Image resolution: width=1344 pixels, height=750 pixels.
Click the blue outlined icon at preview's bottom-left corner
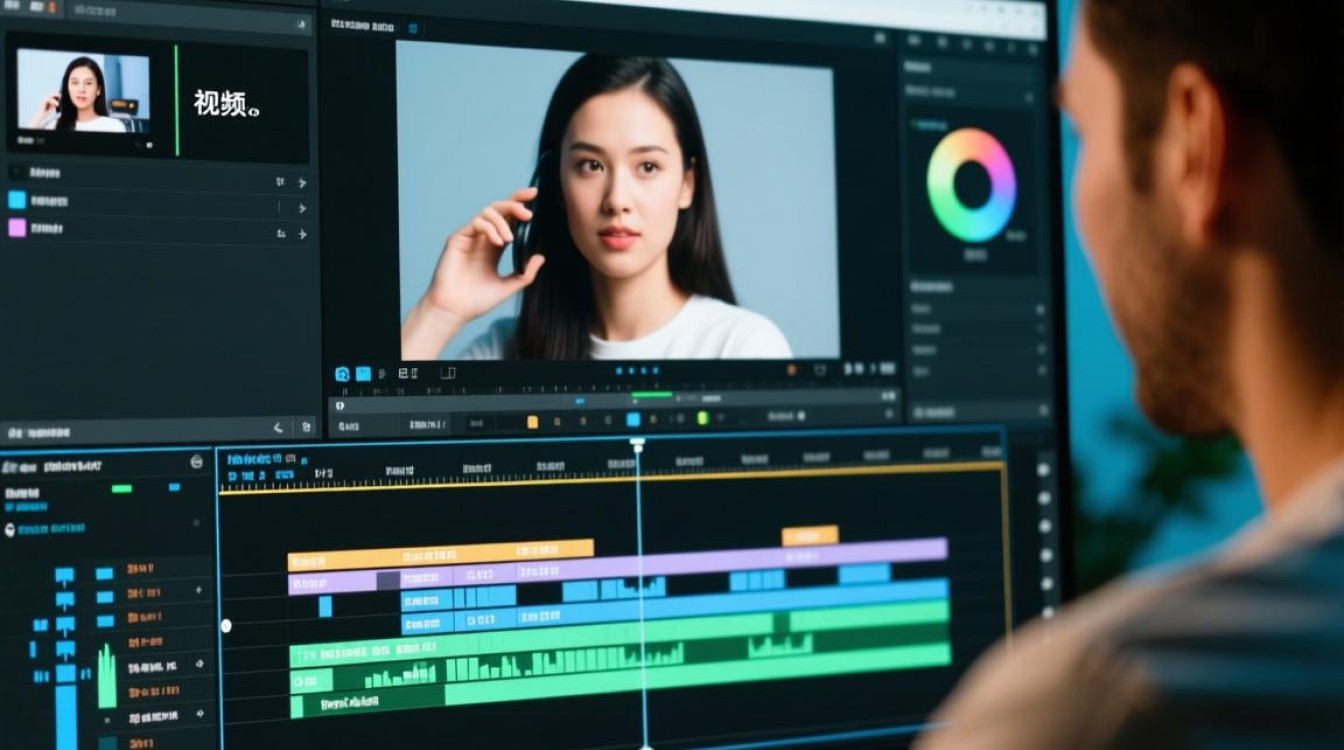pyautogui.click(x=342, y=374)
